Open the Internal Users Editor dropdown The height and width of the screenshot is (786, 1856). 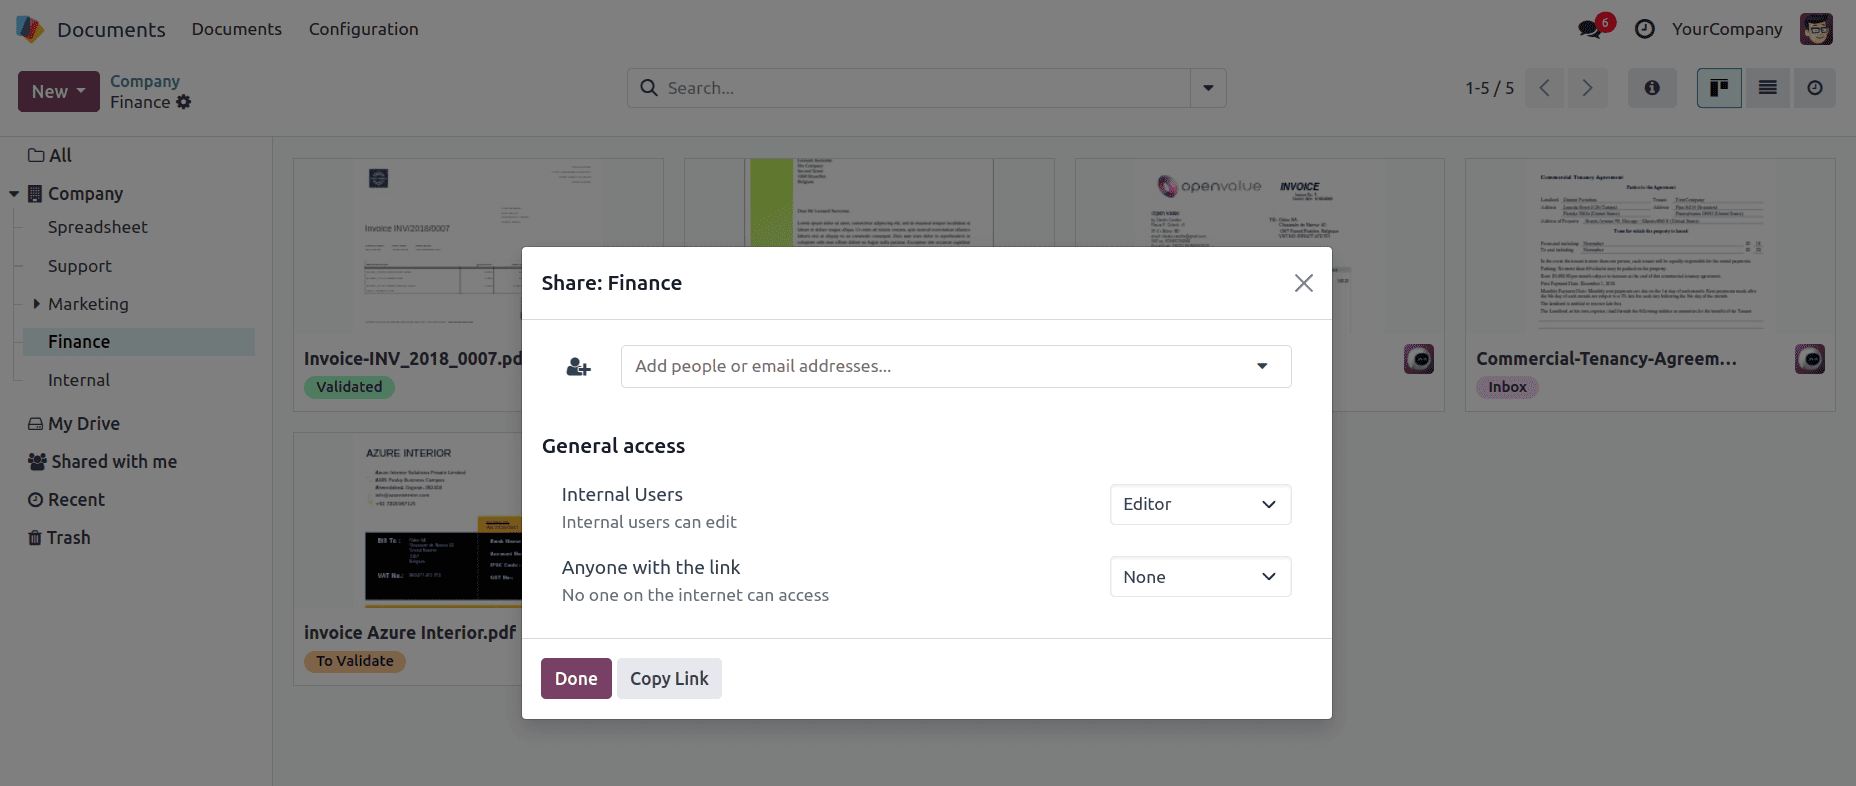pos(1199,504)
